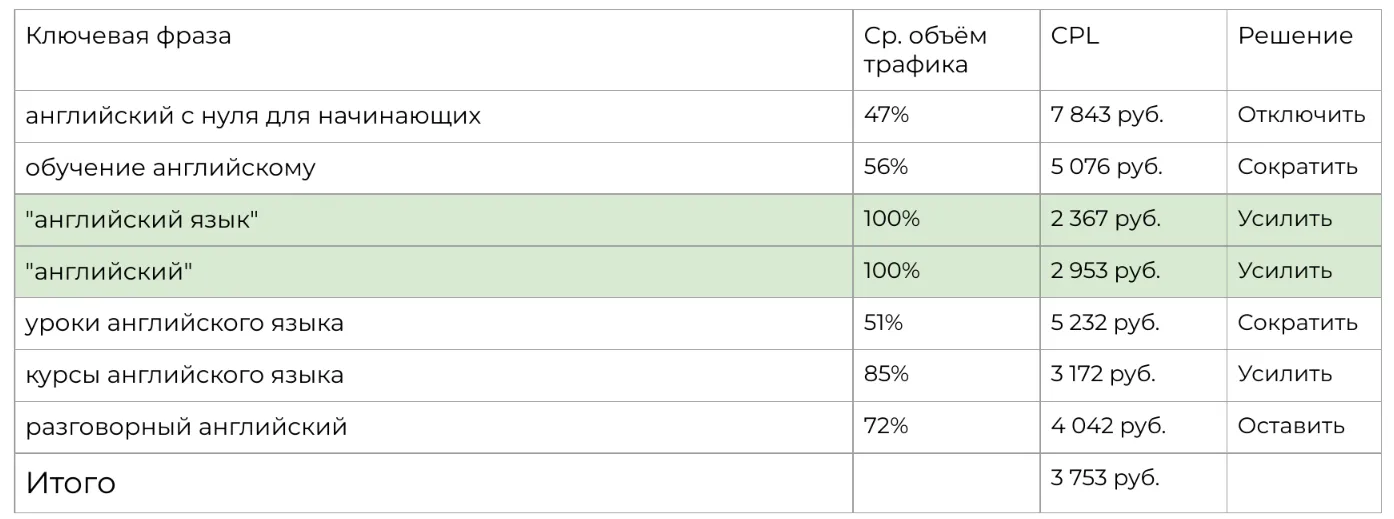Image resolution: width=1394 pixels, height=519 pixels.
Task: Click "Усилить" in the 2 953 руб. row
Action: (x=1285, y=271)
